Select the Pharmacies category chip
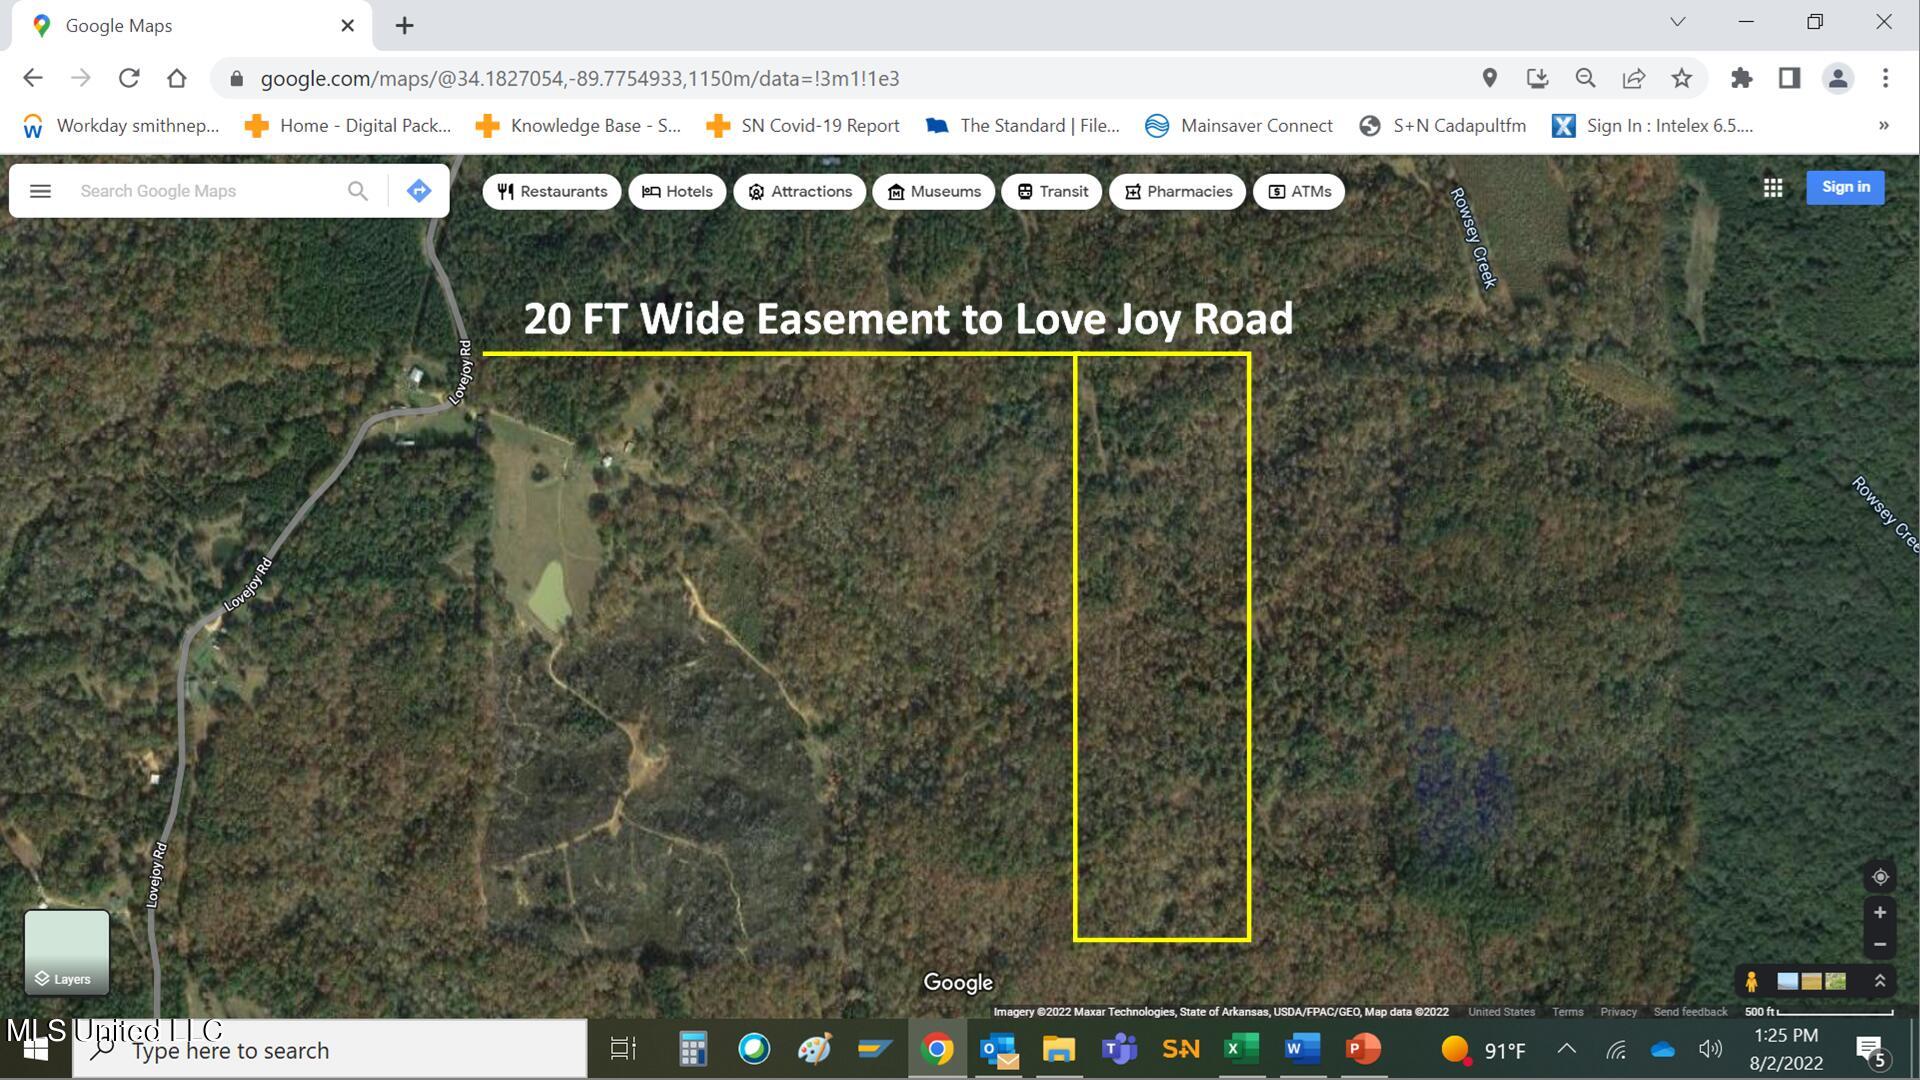Image resolution: width=1920 pixels, height=1080 pixels. pos(1177,192)
